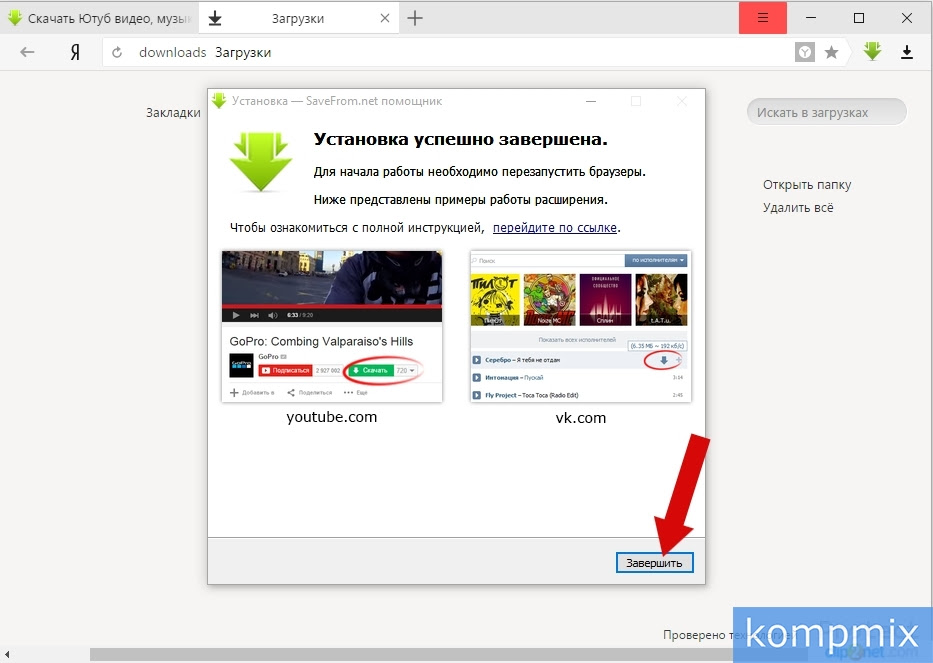Minimize the SaveFrom.net installer dialog

[x=591, y=101]
